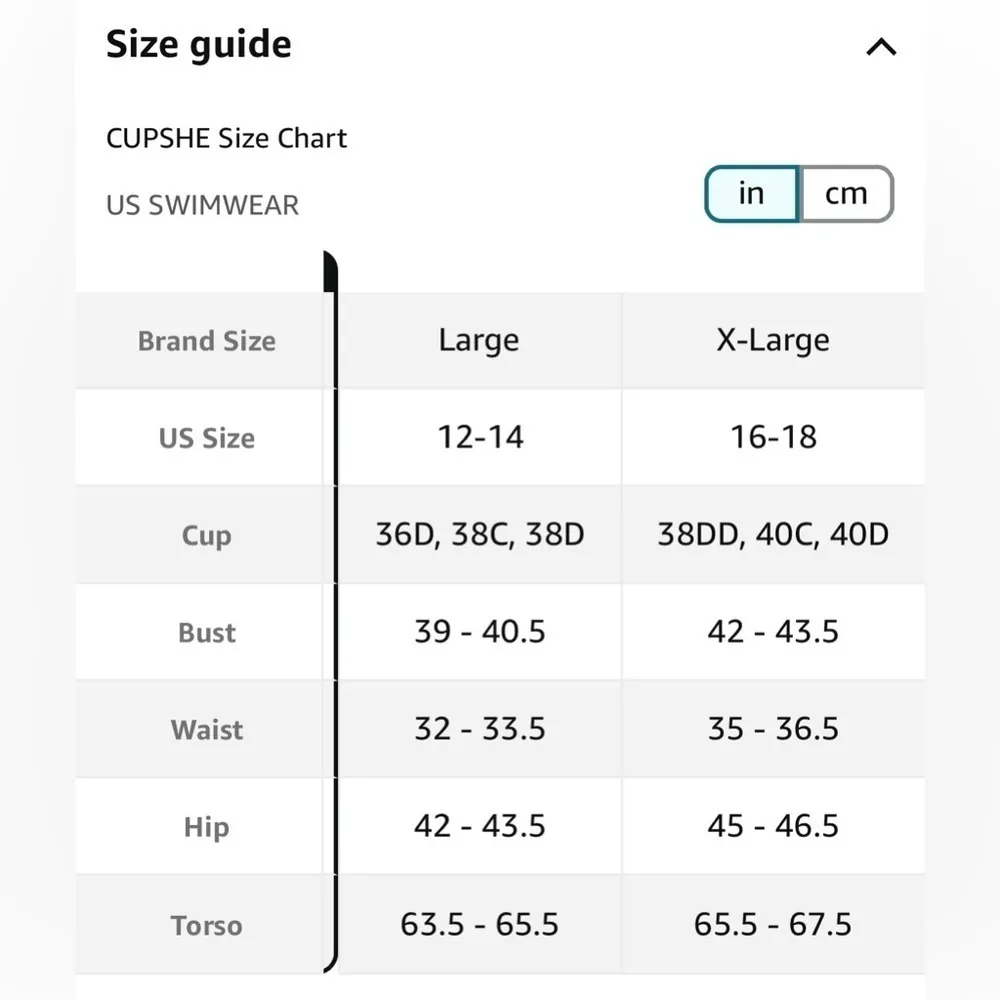Select the Large column header
The width and height of the screenshot is (1000, 1000).
coord(478,340)
